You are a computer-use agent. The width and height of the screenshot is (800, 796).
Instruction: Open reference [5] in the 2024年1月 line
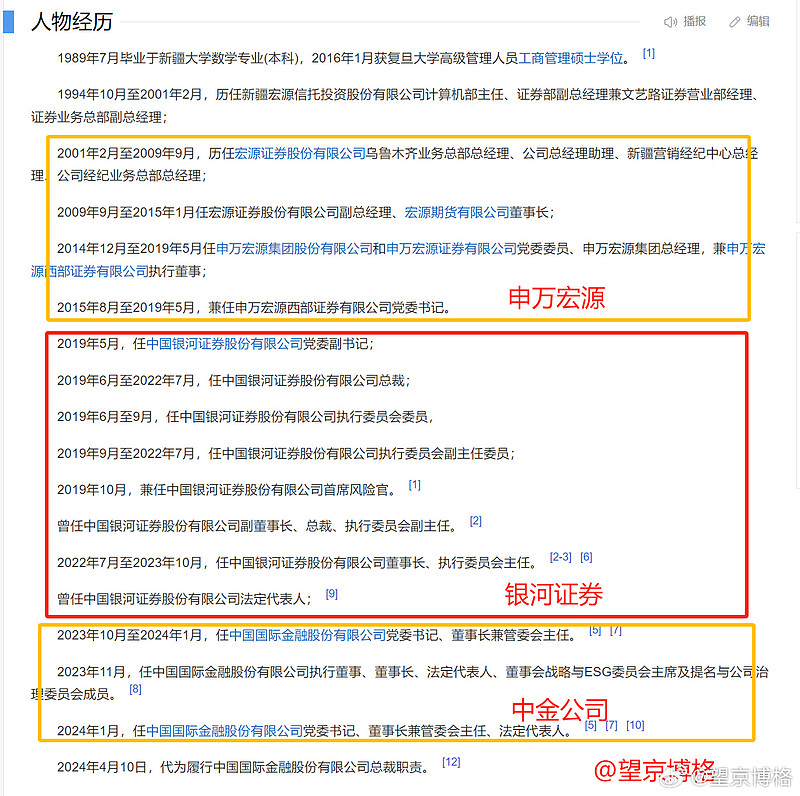pyautogui.click(x=591, y=725)
